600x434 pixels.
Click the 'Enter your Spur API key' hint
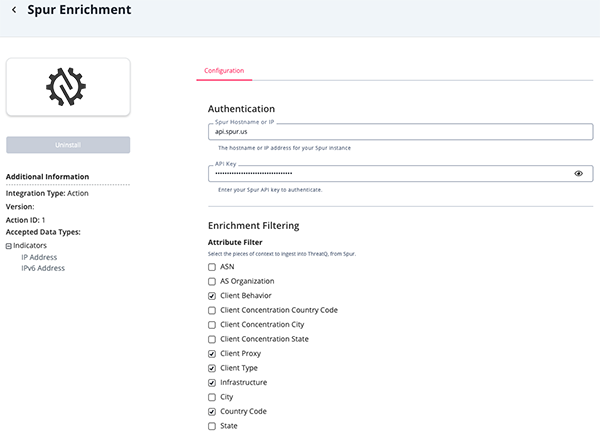pyautogui.click(x=270, y=190)
